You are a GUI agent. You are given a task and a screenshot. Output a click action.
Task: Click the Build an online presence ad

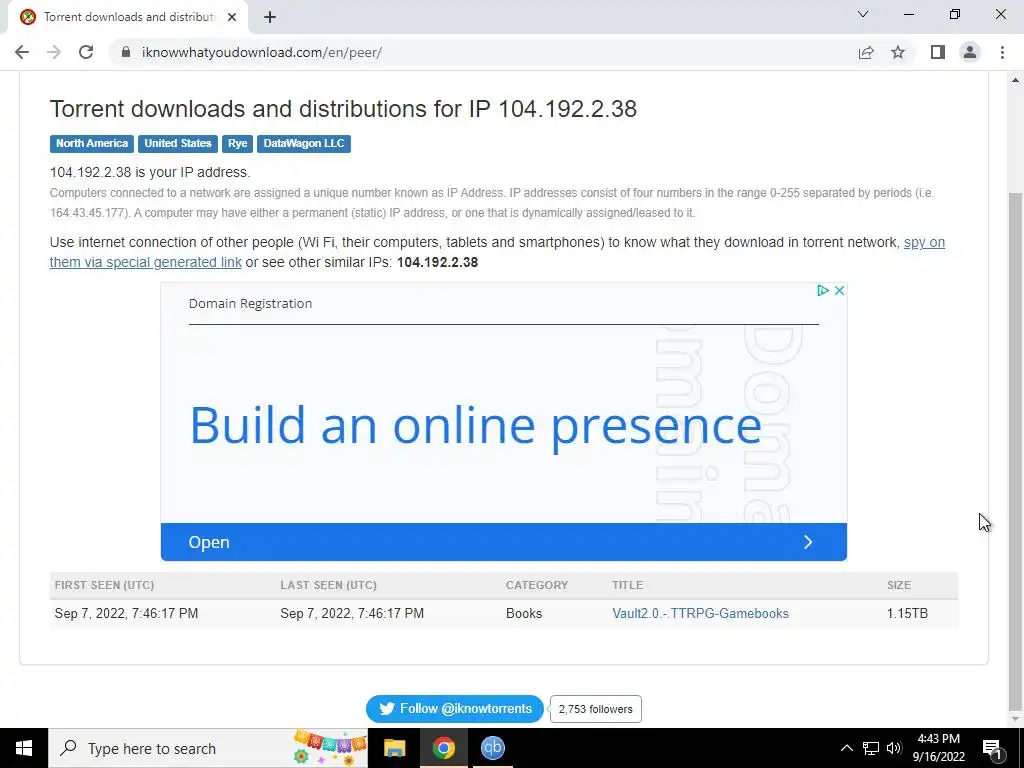click(475, 425)
